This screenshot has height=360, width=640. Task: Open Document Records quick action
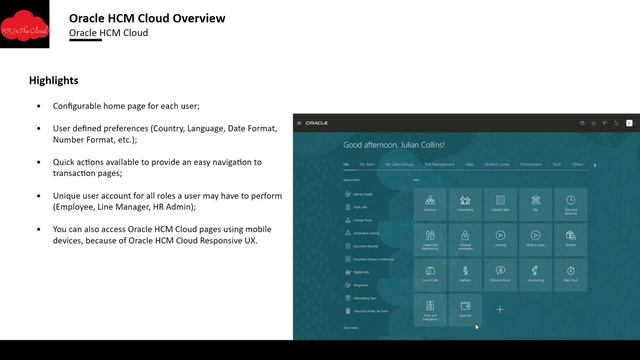(362, 246)
